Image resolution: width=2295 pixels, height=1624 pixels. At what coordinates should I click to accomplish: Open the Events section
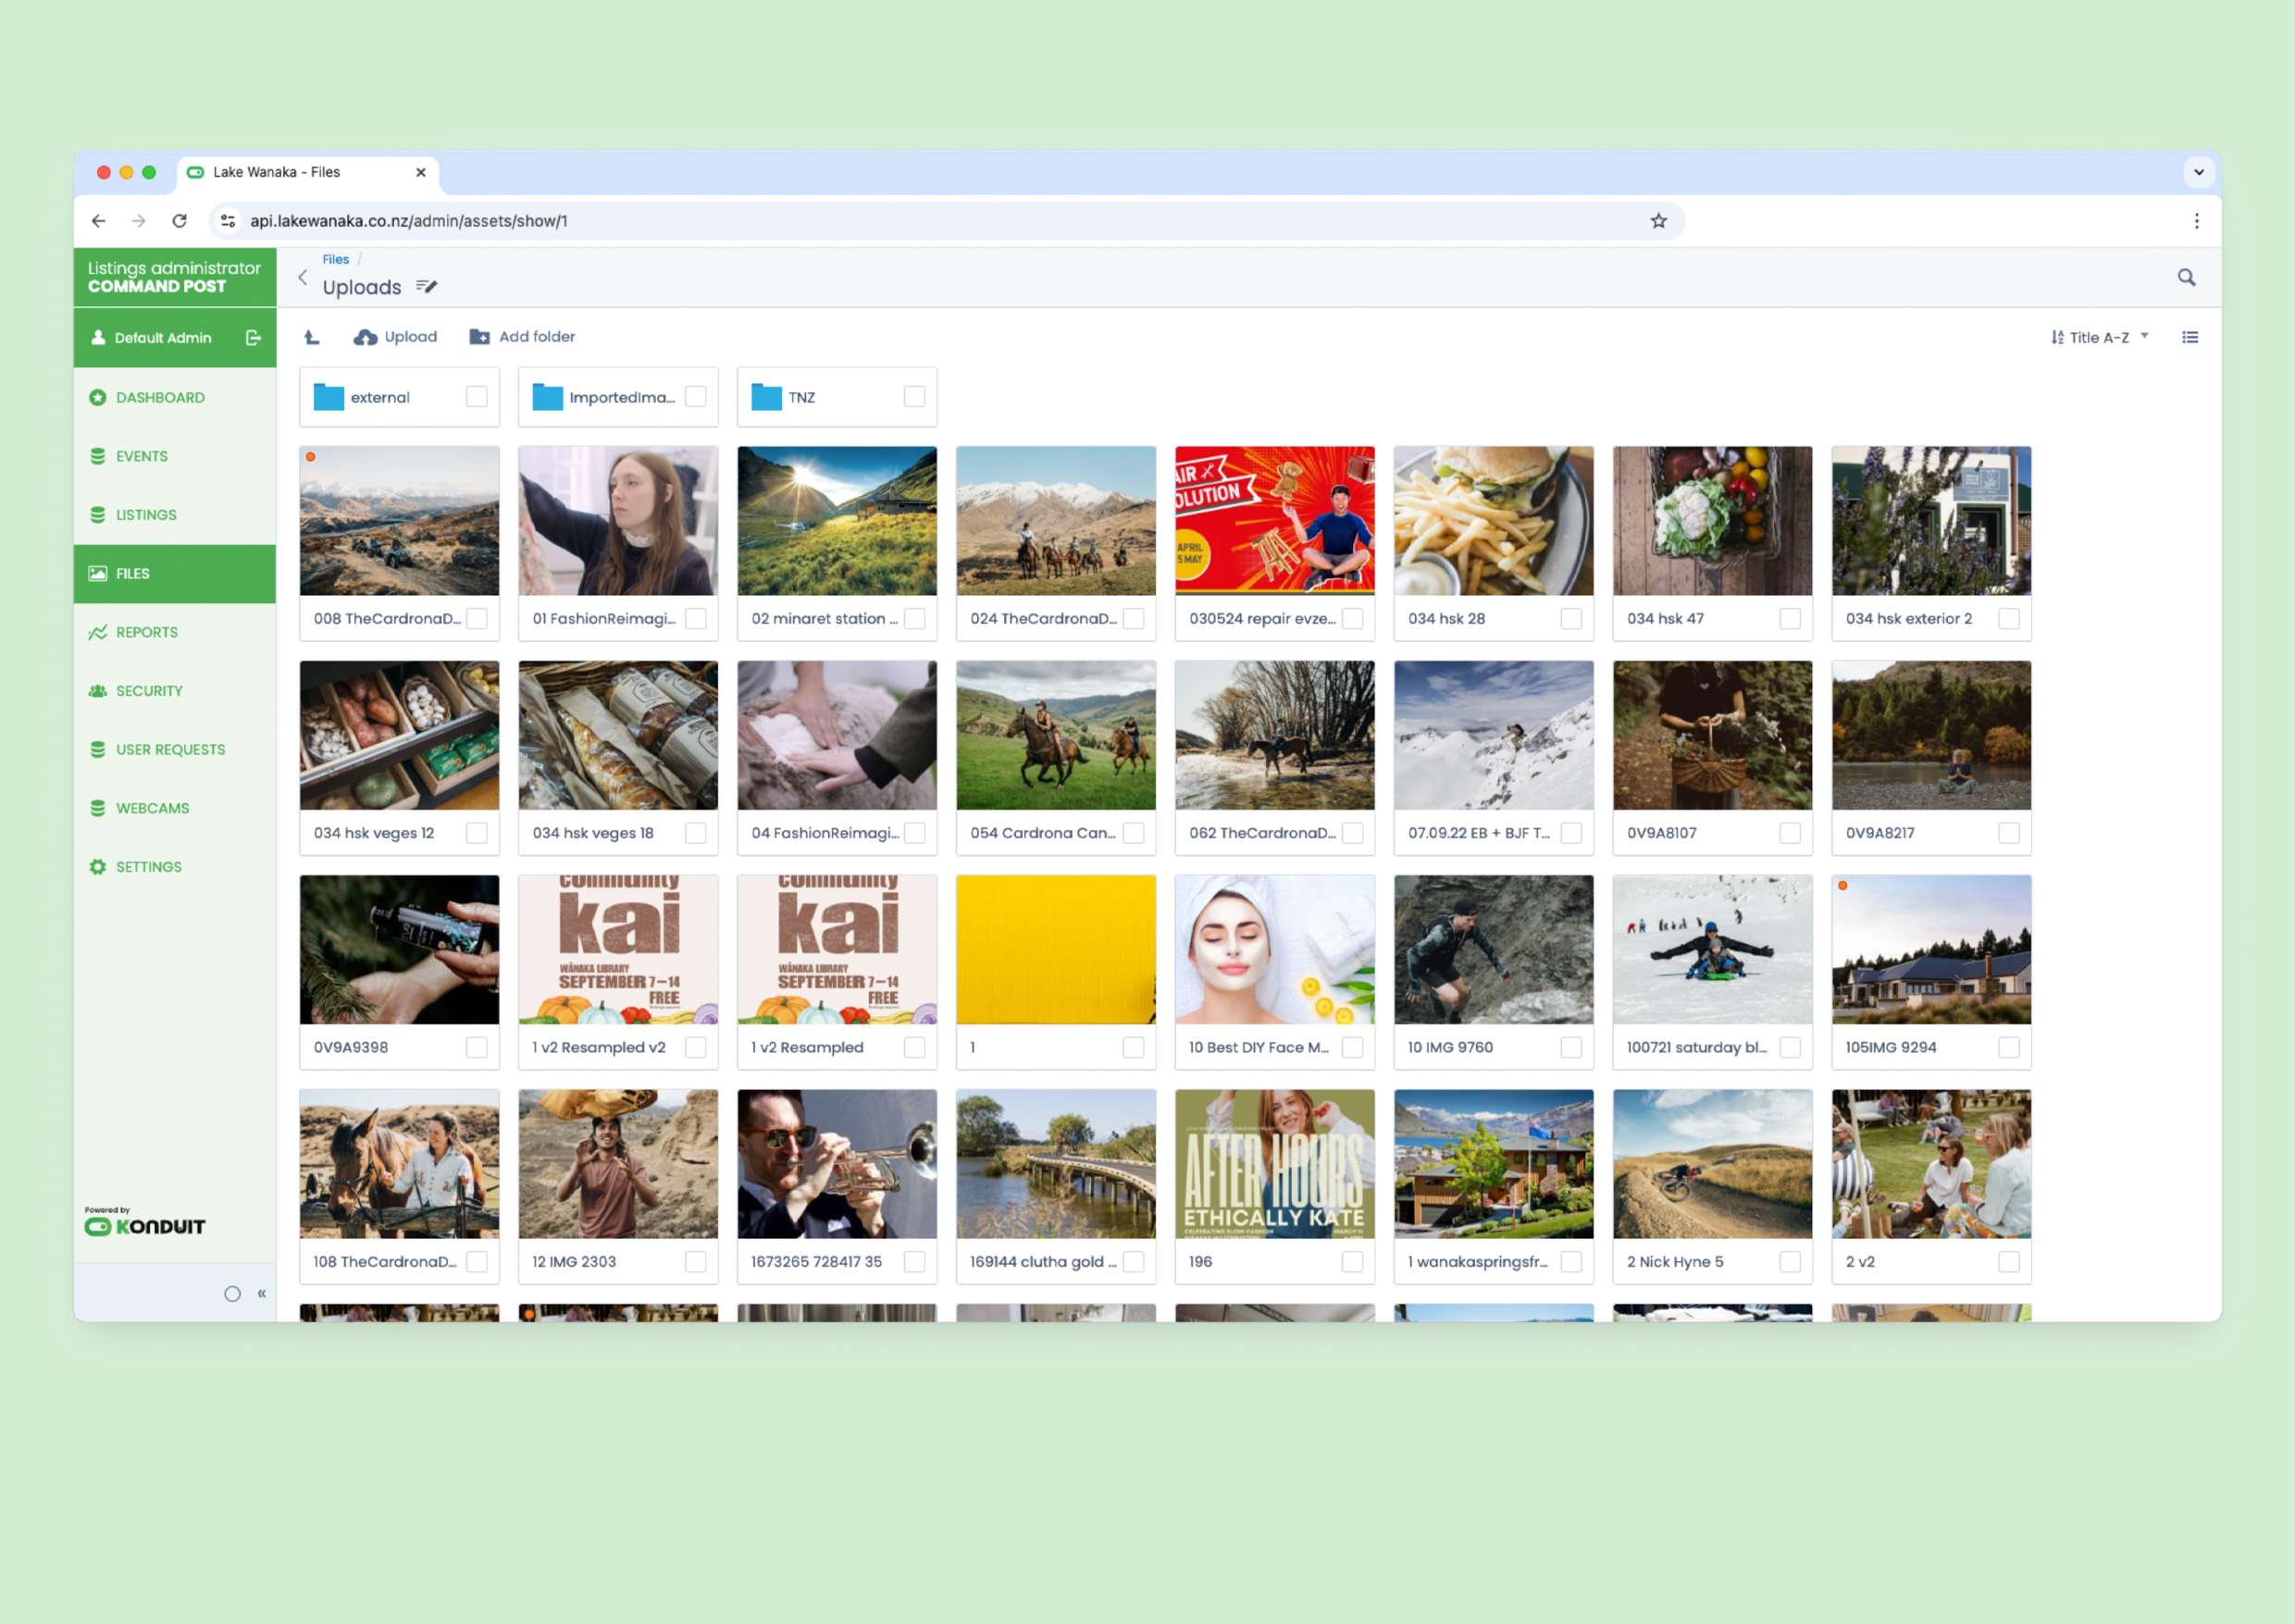(x=175, y=456)
